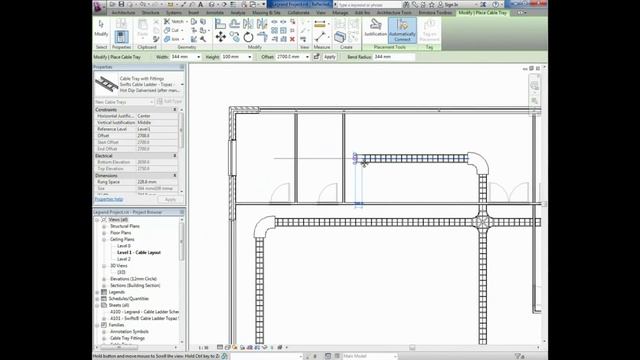
Task: Expand the Schedules/Quantities tree node
Action: tap(98, 299)
